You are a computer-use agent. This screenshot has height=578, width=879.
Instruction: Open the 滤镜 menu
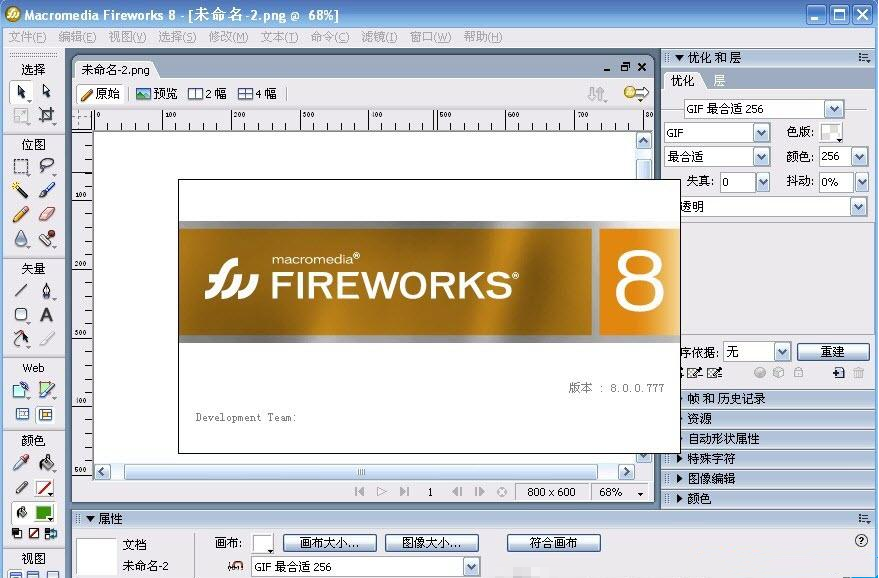point(379,37)
